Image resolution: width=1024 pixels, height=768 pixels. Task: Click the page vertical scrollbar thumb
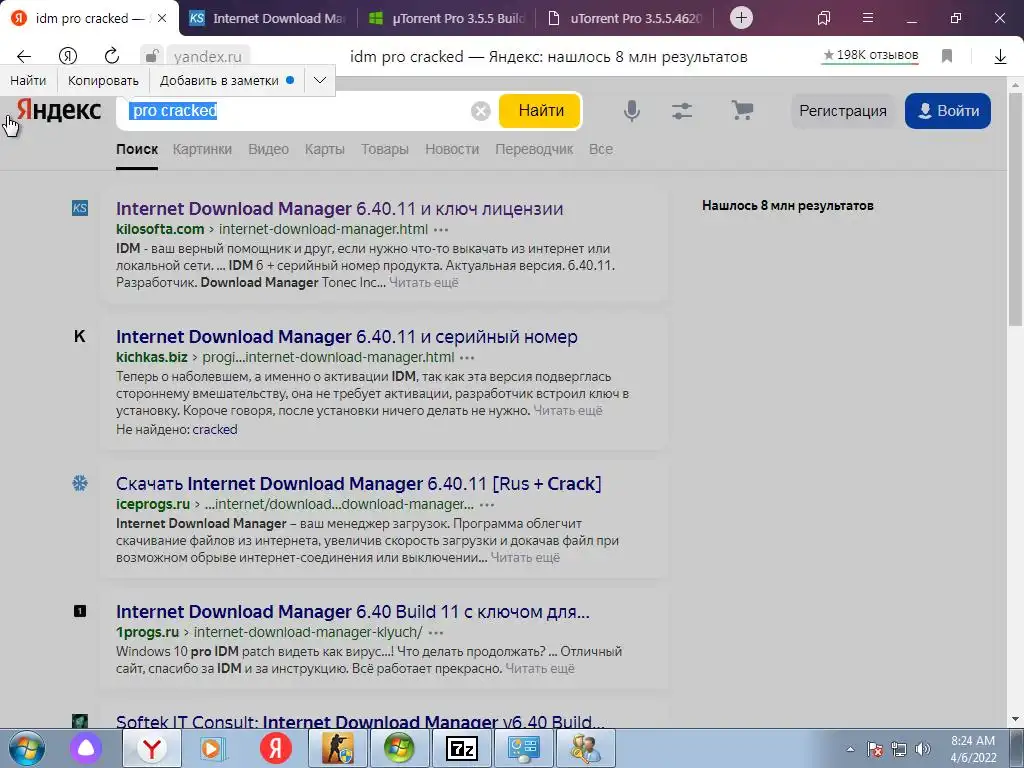point(1015,209)
